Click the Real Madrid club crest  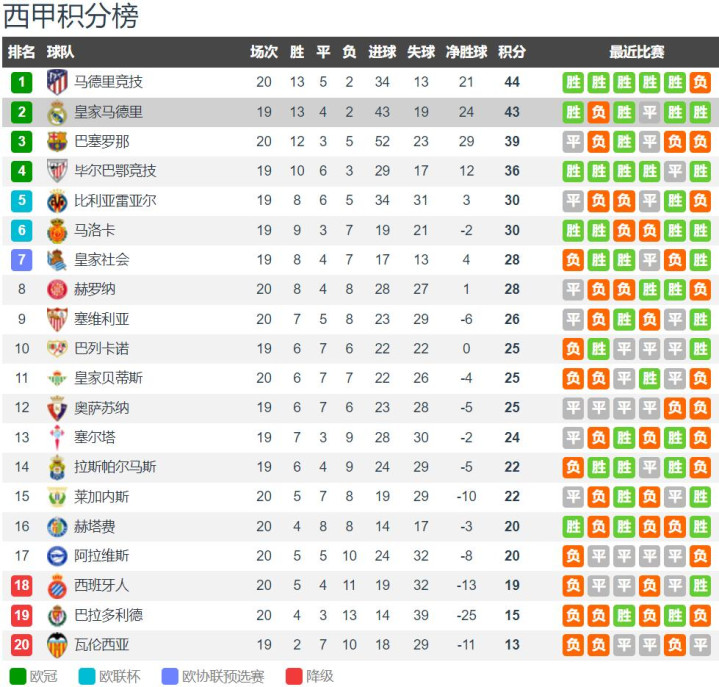(x=57, y=112)
